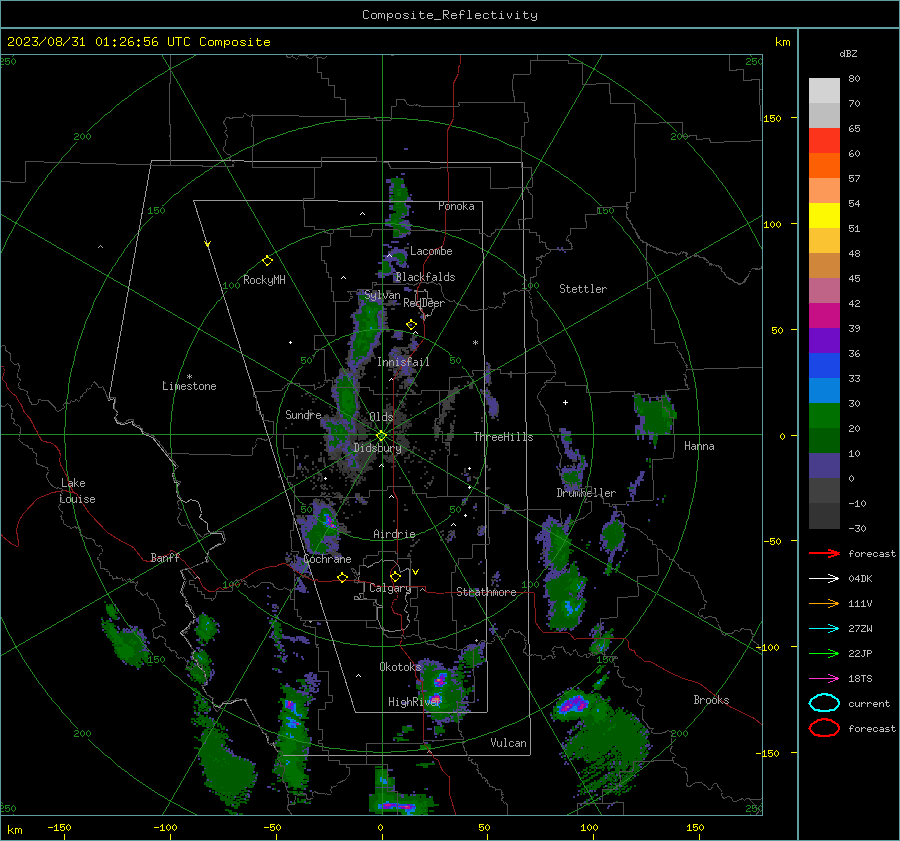900x841 pixels.
Task: Select the Sylvan label
Action: coord(382,295)
